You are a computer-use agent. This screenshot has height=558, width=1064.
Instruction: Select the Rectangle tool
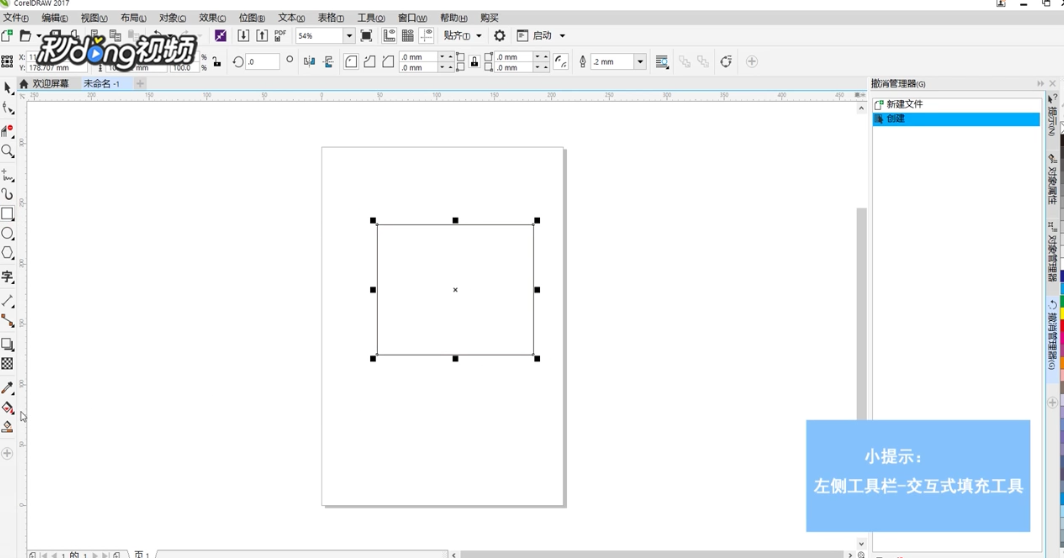tap(7, 214)
